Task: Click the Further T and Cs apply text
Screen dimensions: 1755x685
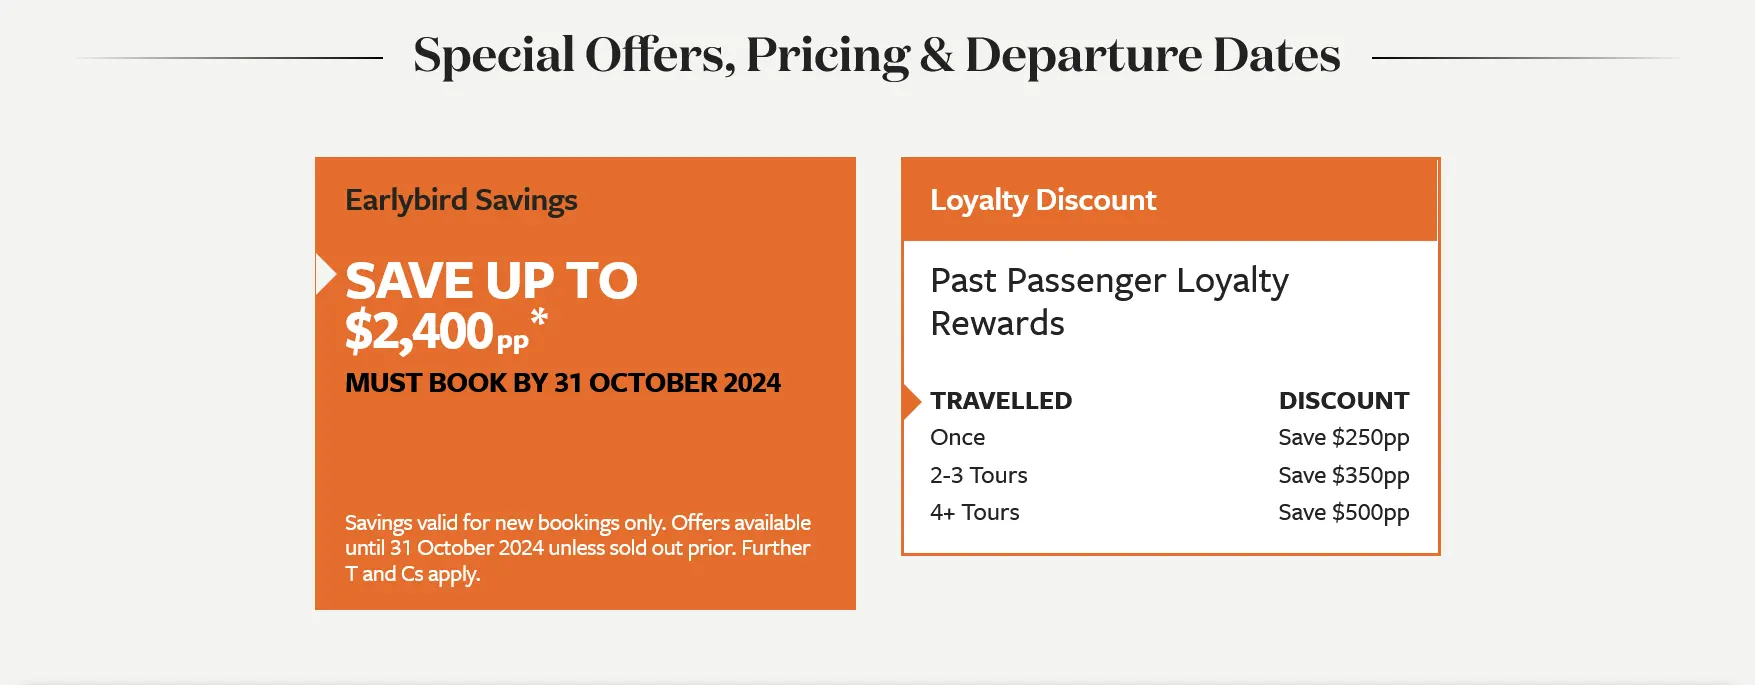Action: coord(578,561)
